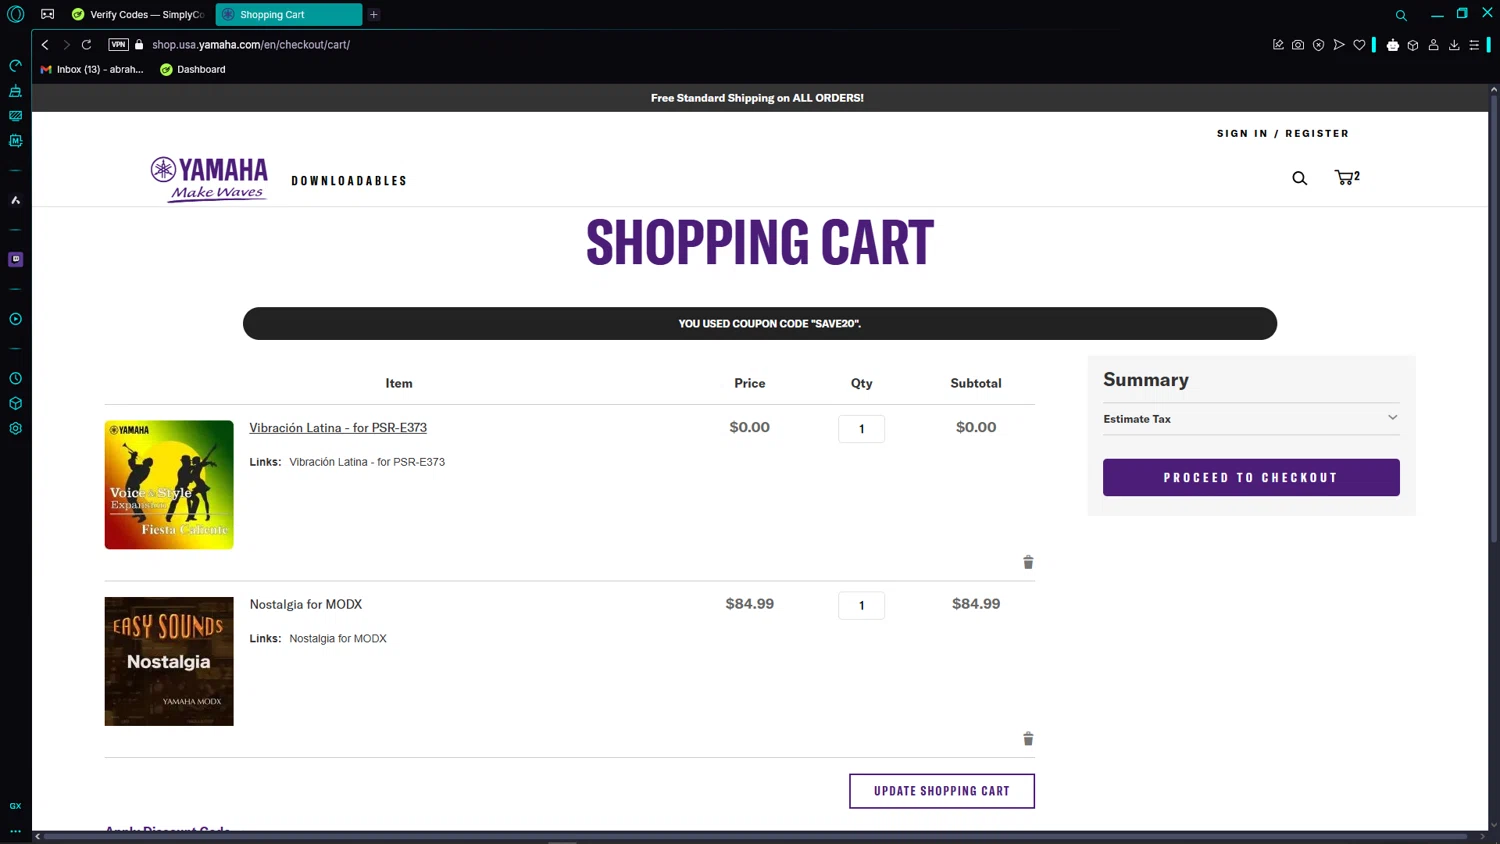1500x844 pixels.
Task: Open GX Corner gamepad icon
Action: [47, 14]
